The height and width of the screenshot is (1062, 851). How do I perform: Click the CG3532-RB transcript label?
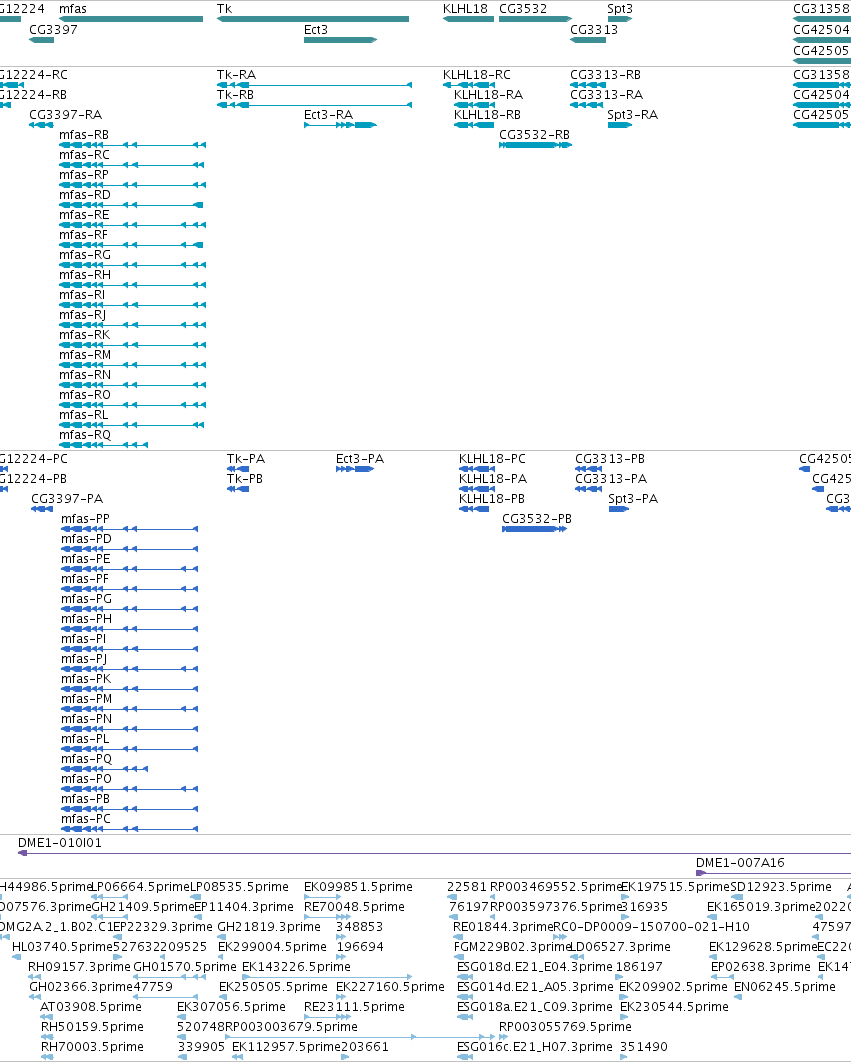pyautogui.click(x=535, y=135)
